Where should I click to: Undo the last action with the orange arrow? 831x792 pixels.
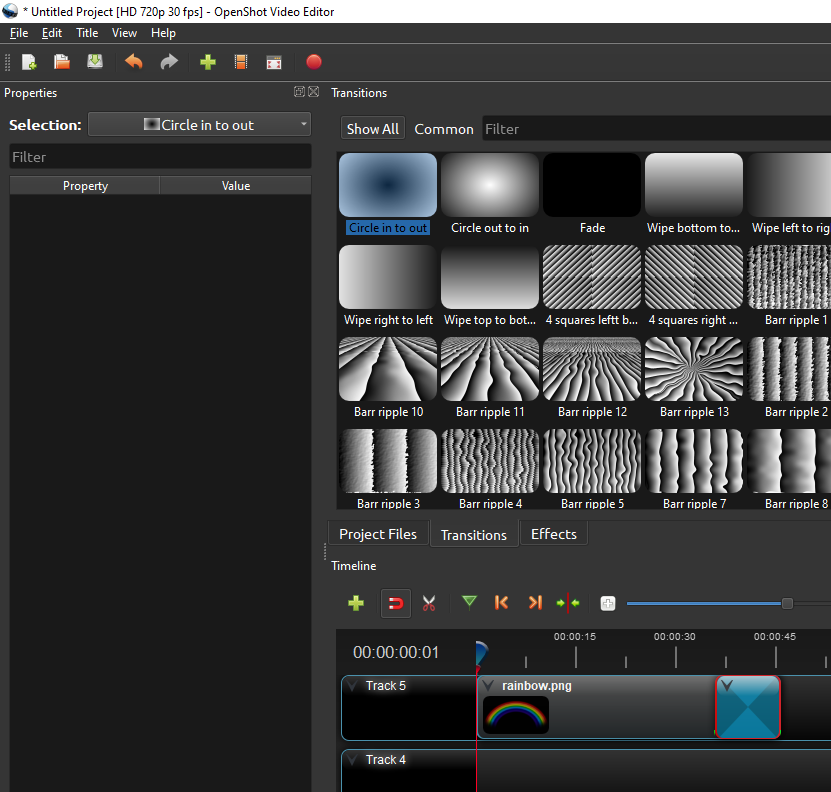pos(133,62)
